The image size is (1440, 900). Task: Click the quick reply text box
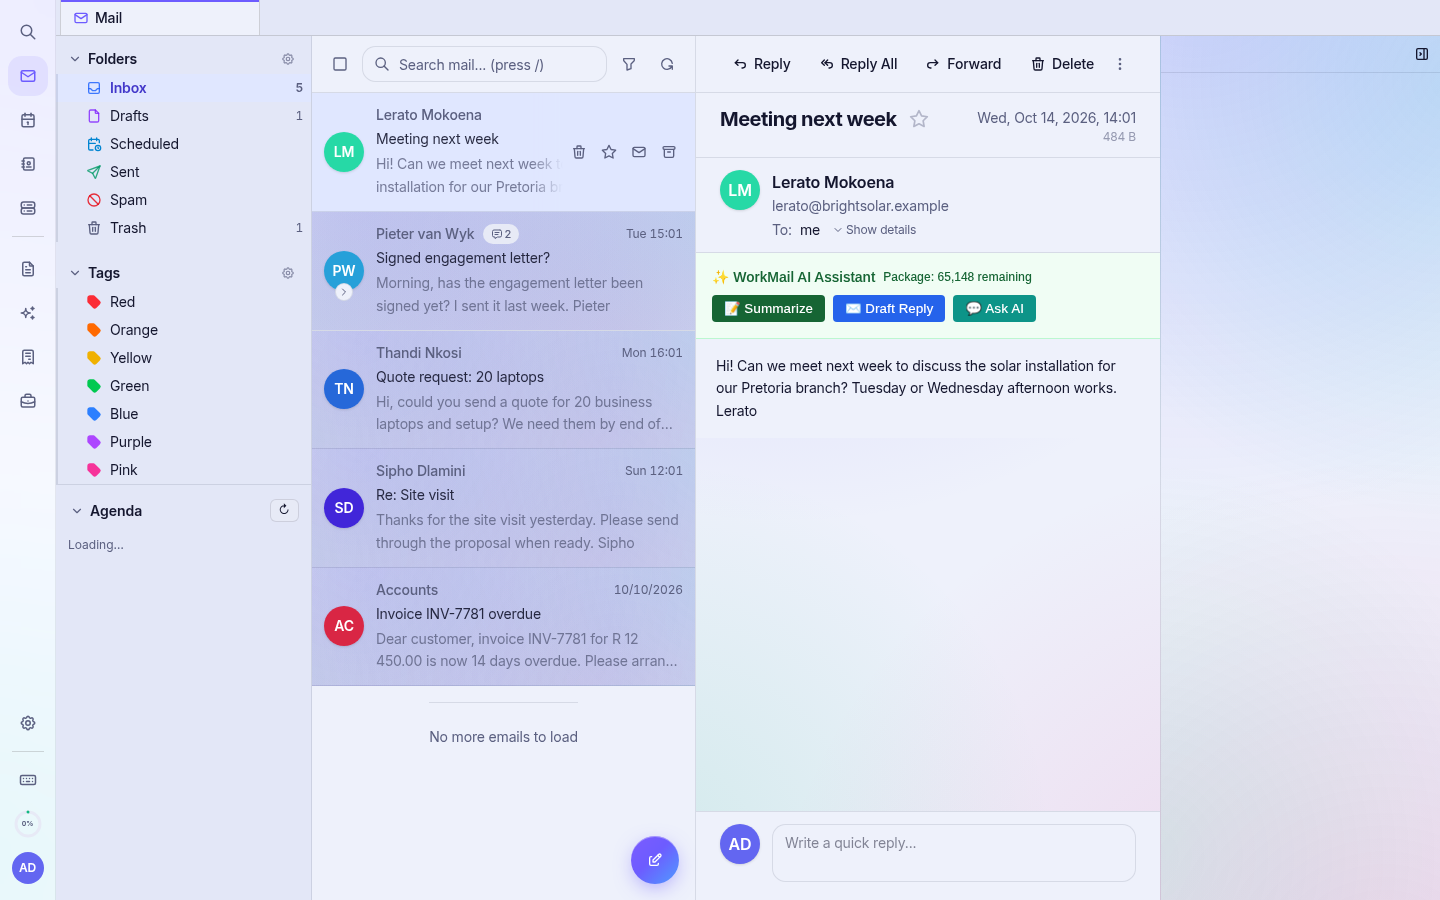(x=954, y=853)
